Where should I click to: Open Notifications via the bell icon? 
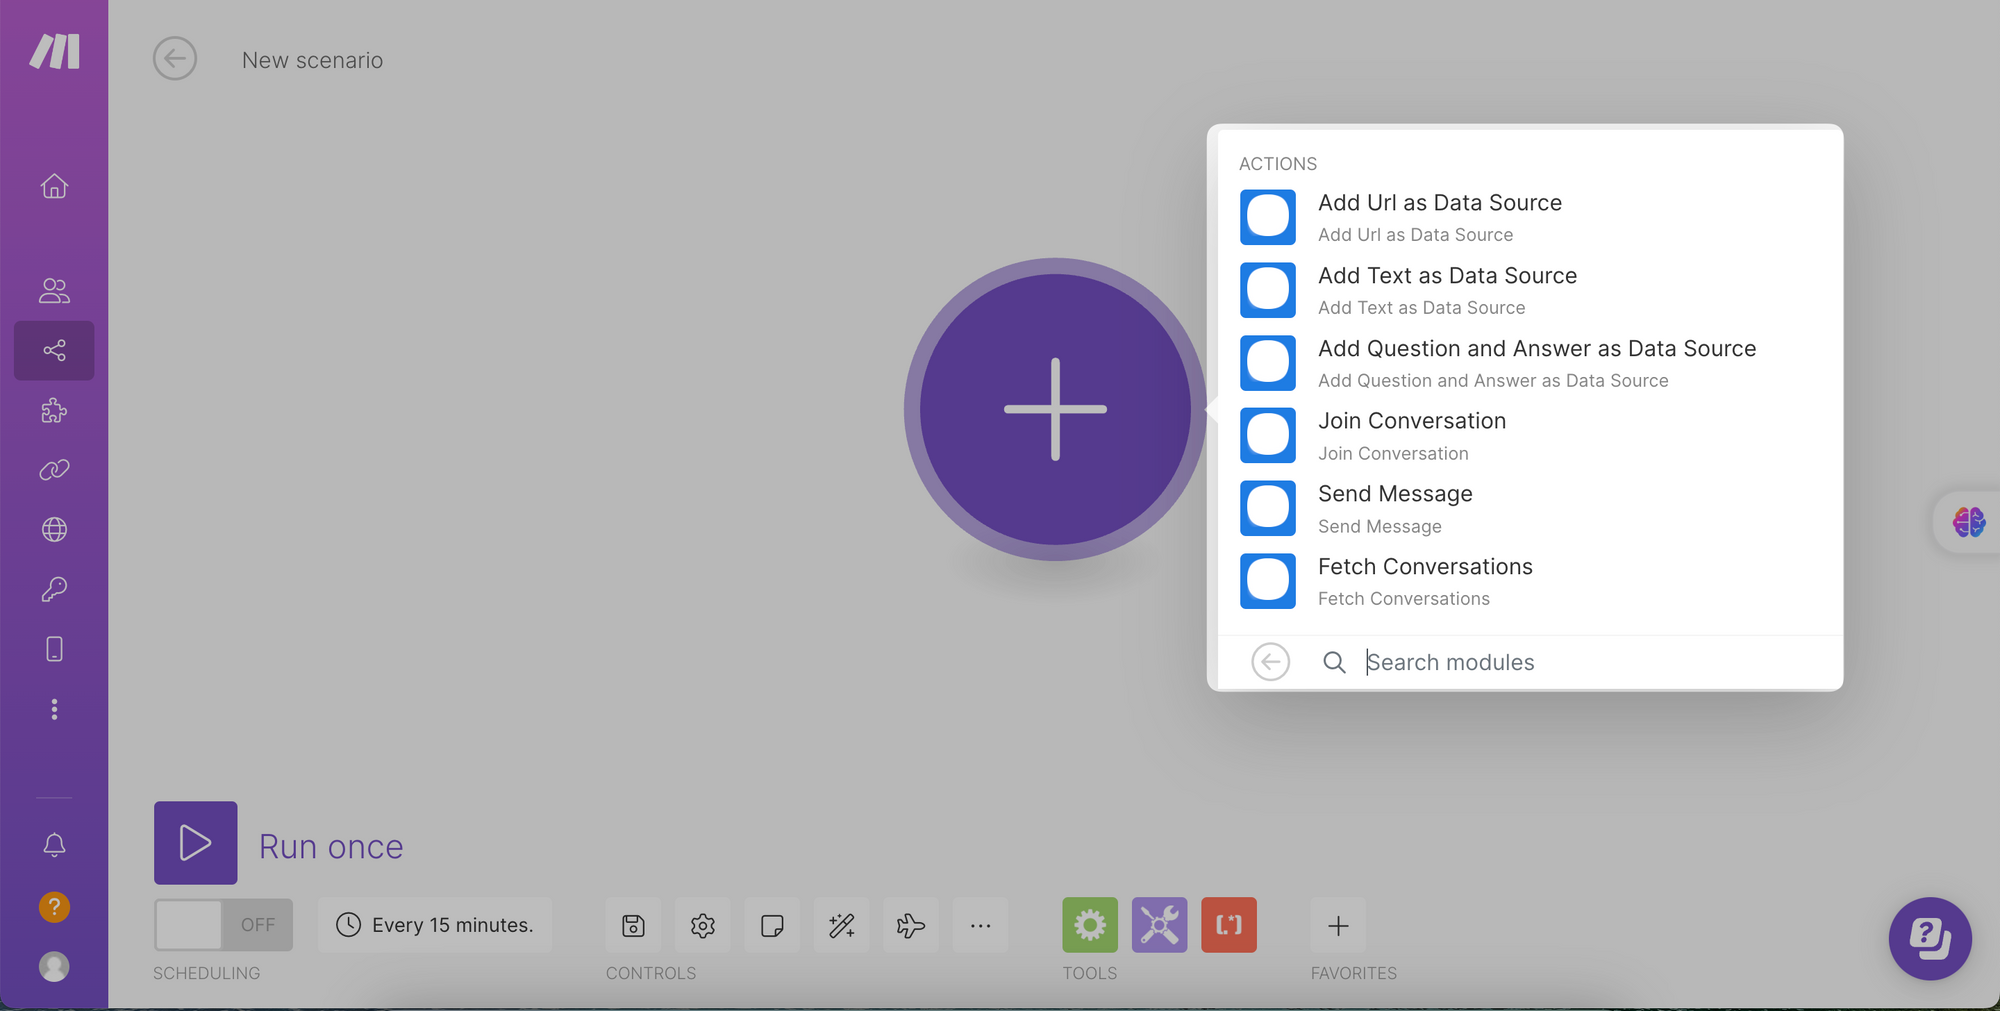click(x=54, y=845)
